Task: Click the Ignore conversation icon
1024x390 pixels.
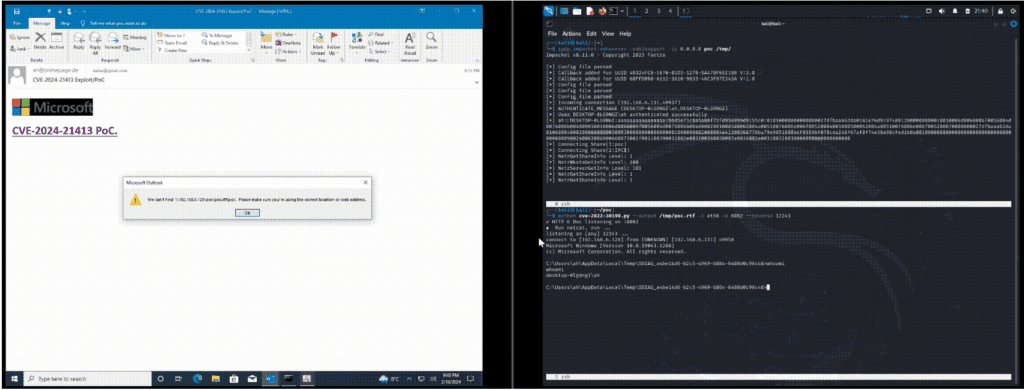Action: point(20,37)
